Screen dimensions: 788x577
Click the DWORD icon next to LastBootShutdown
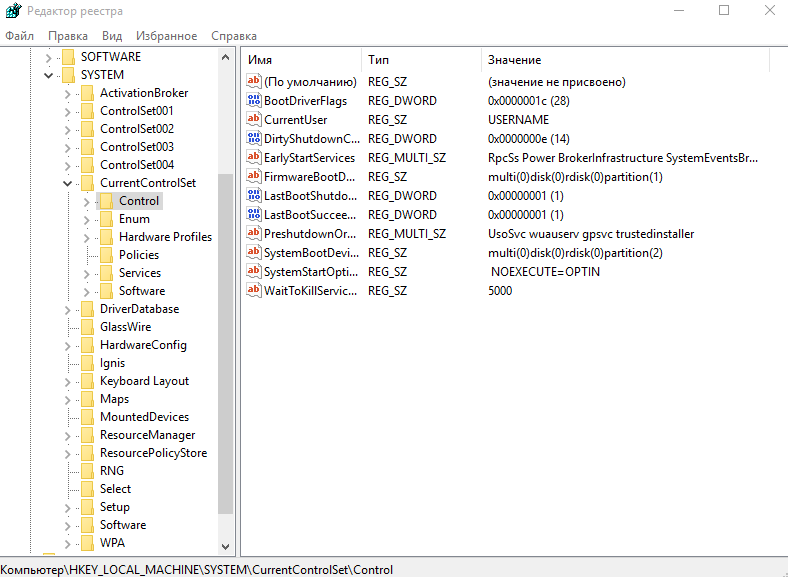254,196
